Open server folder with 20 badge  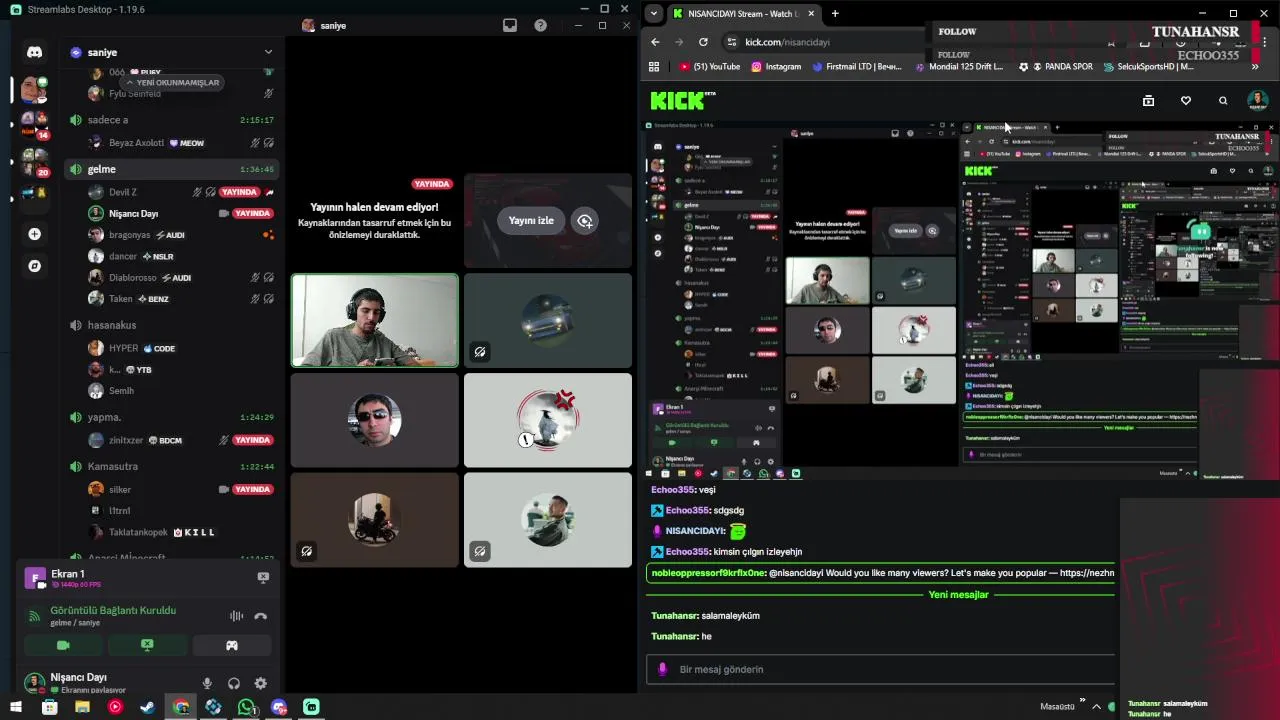click(x=34, y=161)
